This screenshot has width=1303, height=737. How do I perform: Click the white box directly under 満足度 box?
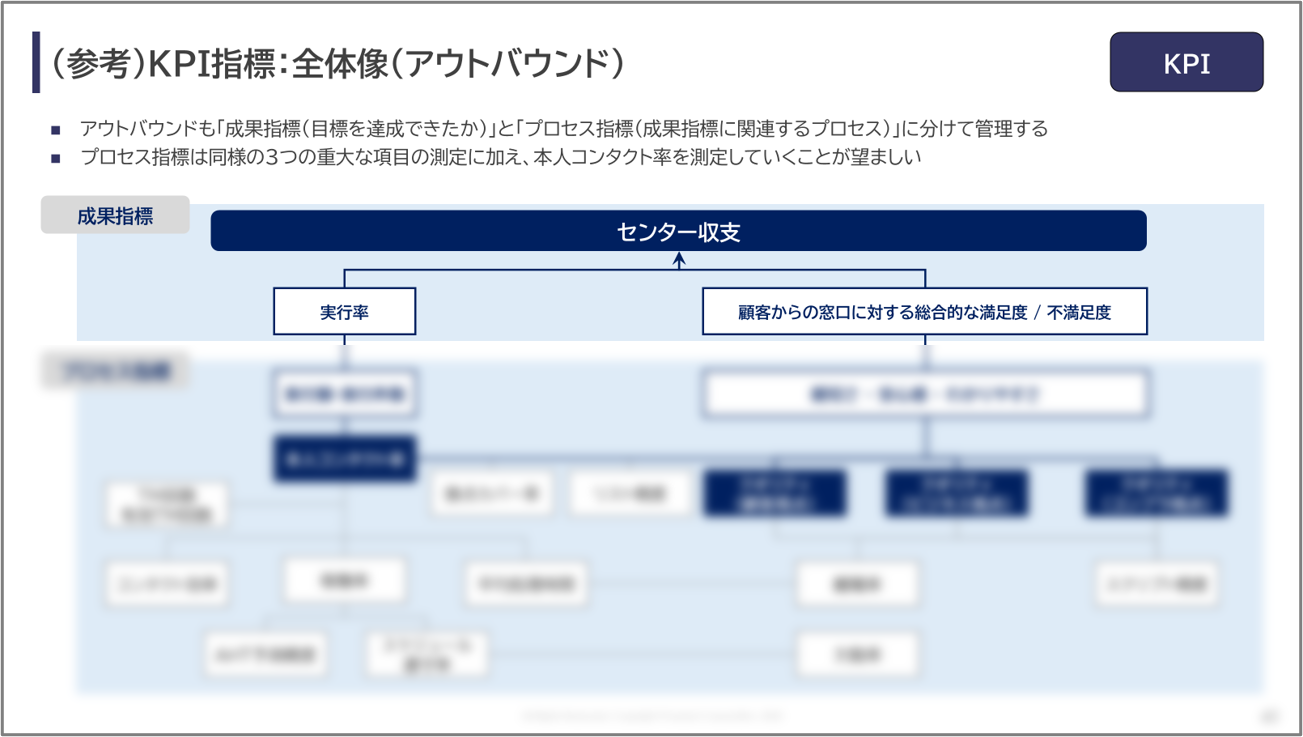pos(927,392)
